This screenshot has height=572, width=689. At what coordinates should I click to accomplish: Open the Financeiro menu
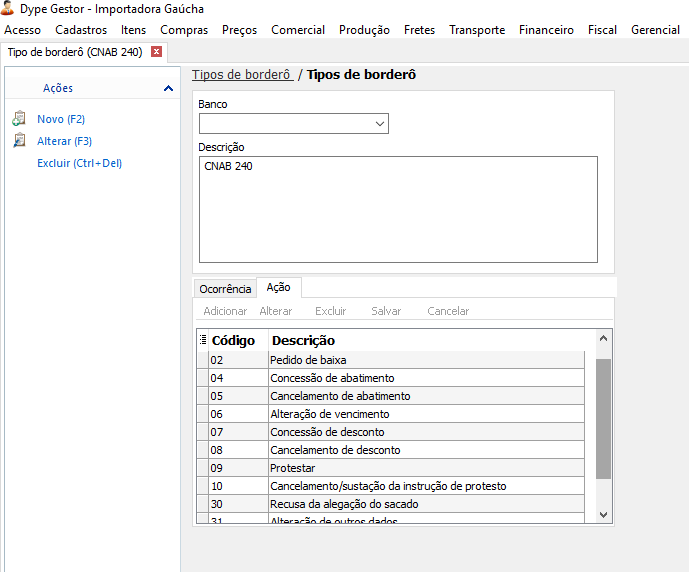546,30
